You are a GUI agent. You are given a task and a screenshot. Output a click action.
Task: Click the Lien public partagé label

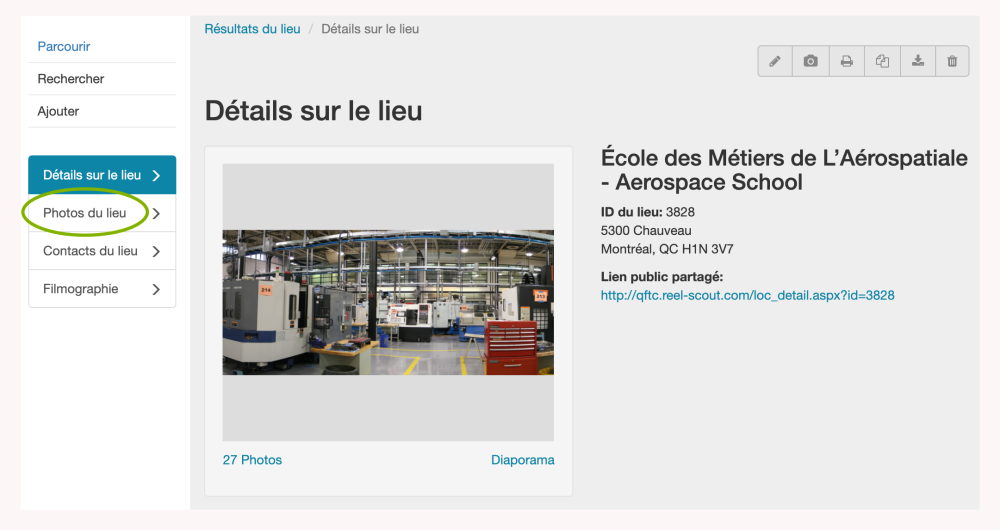click(662, 277)
